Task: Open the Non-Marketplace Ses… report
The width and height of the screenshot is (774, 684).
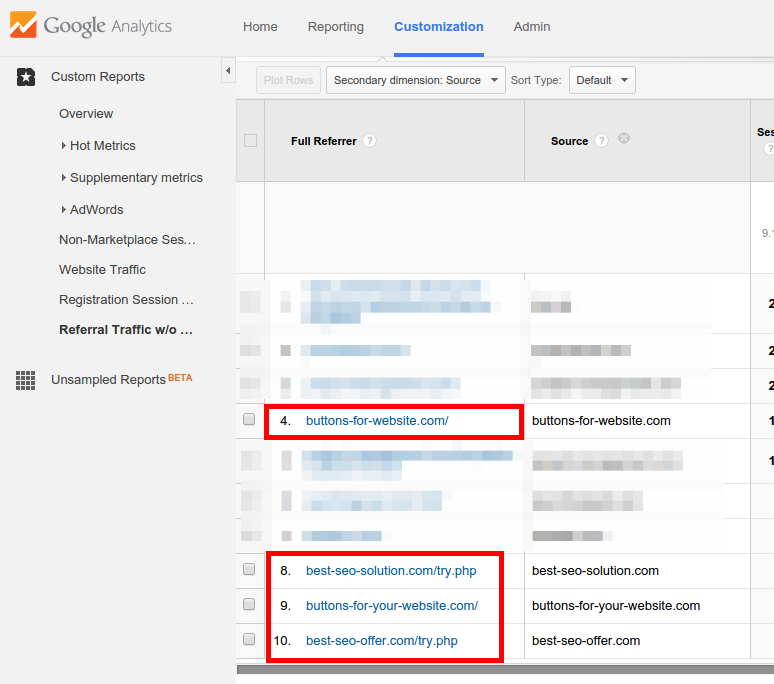Action: [x=127, y=240]
